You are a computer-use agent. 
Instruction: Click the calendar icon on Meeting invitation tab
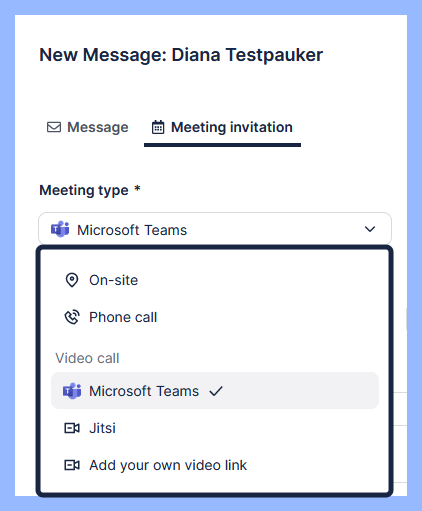point(158,127)
